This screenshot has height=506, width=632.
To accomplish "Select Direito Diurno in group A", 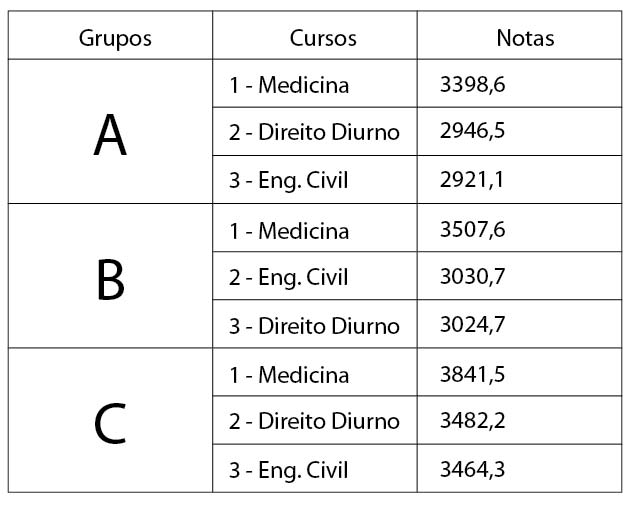I will tap(314, 132).
